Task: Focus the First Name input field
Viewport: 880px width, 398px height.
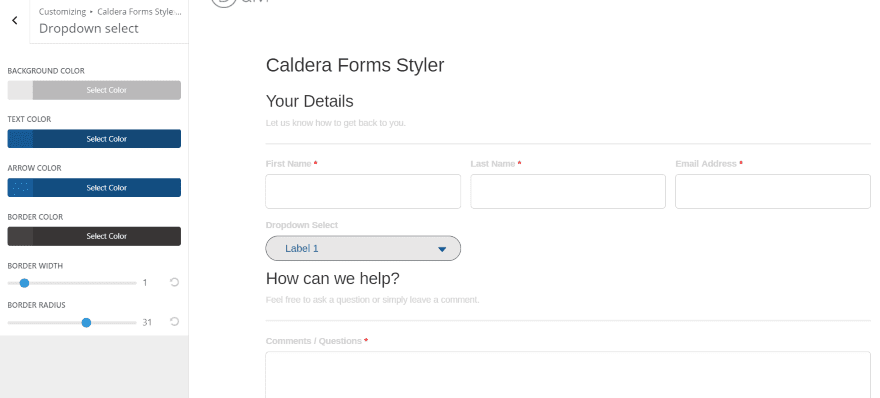Action: 363,191
